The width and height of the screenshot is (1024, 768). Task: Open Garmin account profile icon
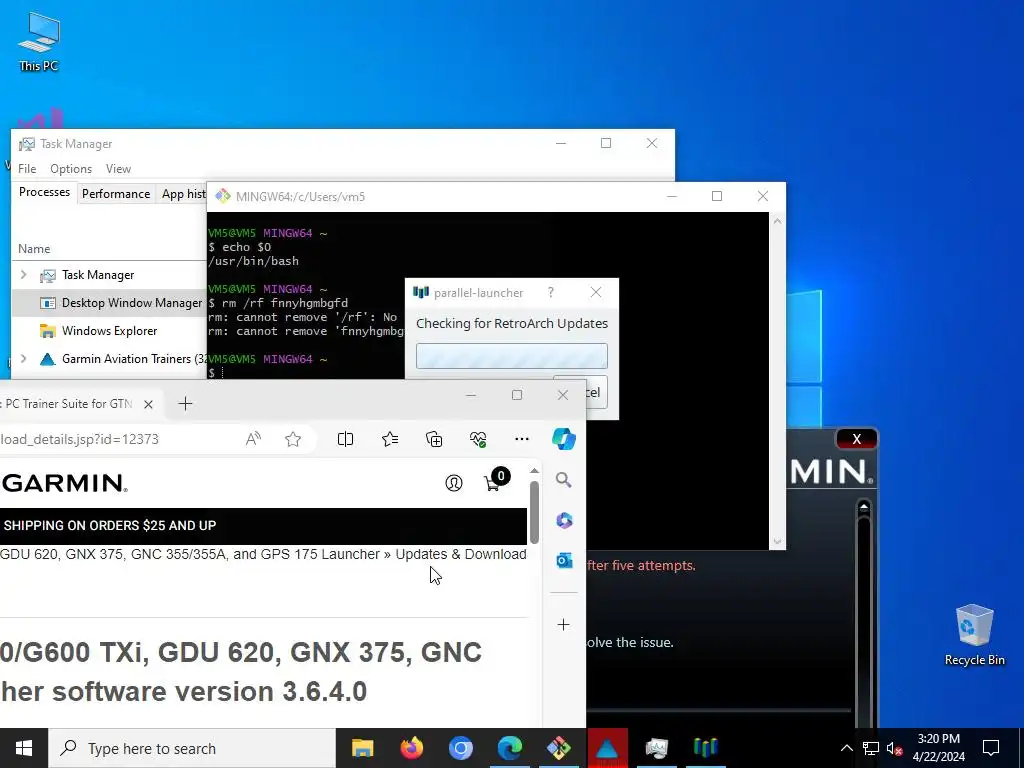454,483
